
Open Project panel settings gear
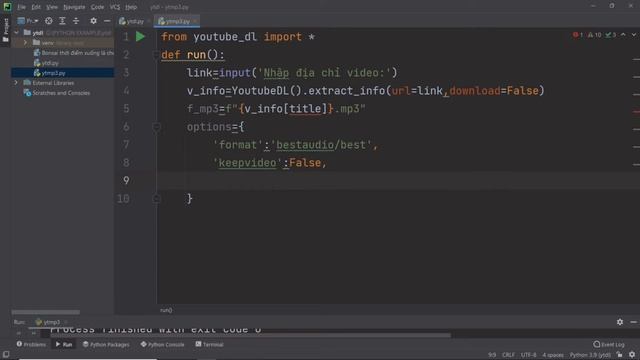pyautogui.click(x=93, y=21)
